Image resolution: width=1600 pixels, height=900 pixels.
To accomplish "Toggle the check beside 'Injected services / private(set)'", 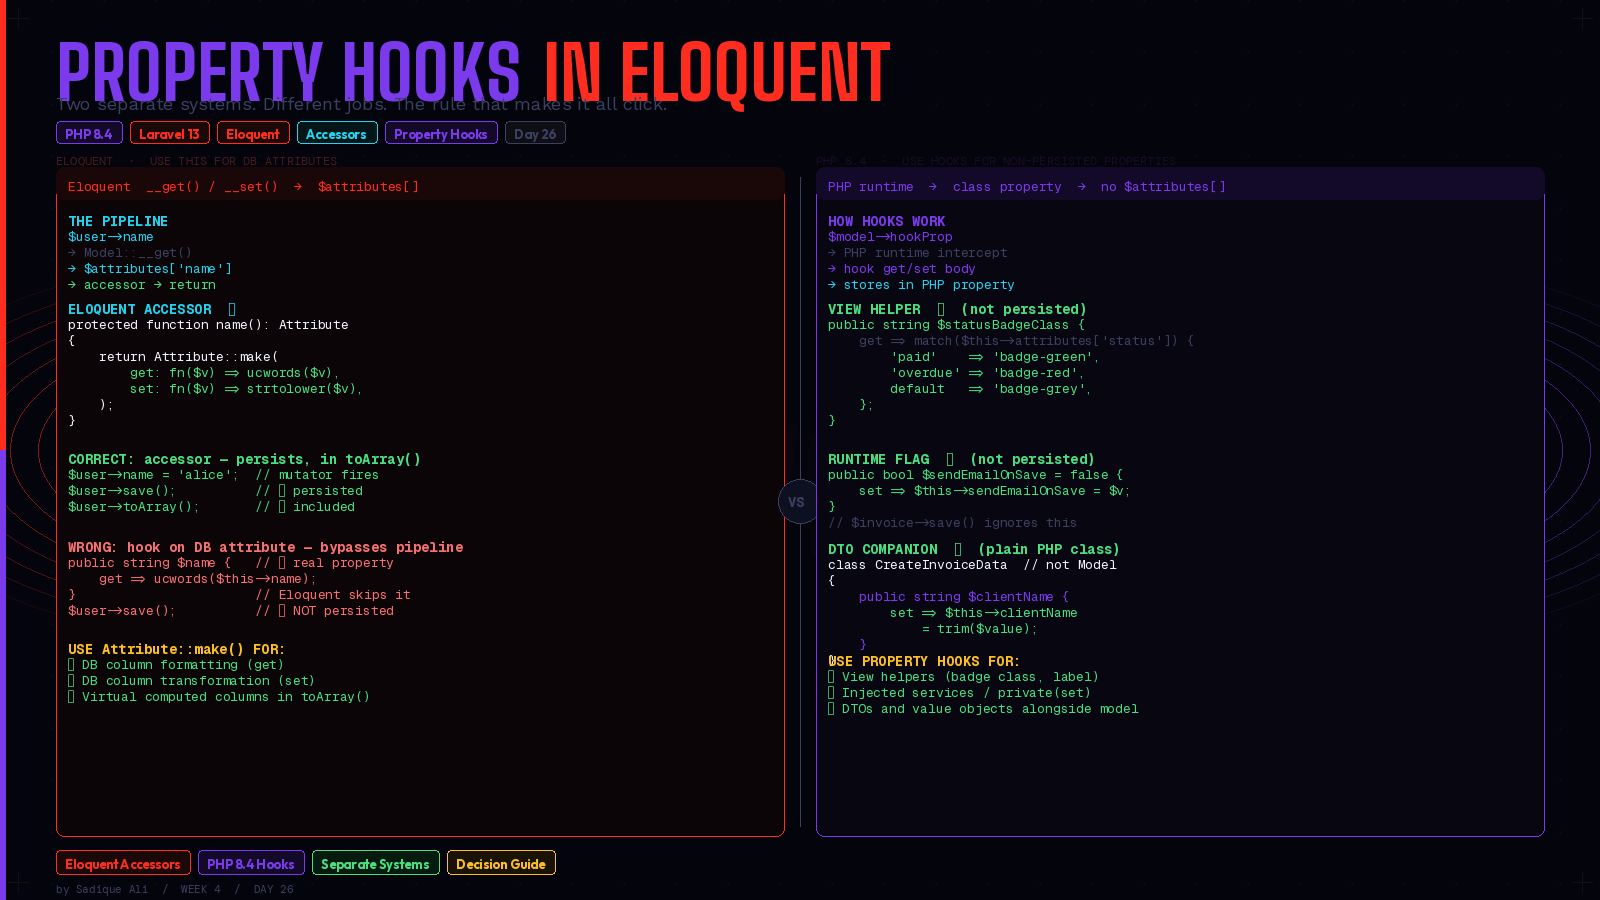I will (x=832, y=692).
